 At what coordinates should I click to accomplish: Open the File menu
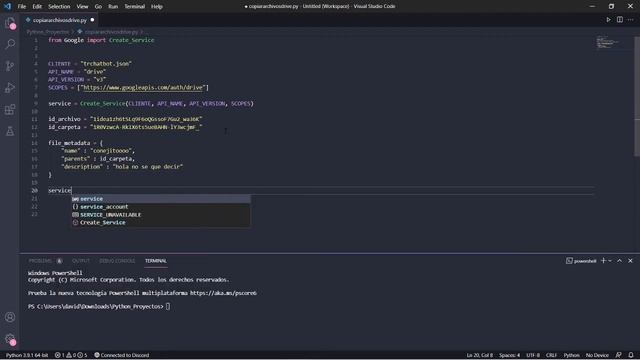pyautogui.click(x=22, y=7)
